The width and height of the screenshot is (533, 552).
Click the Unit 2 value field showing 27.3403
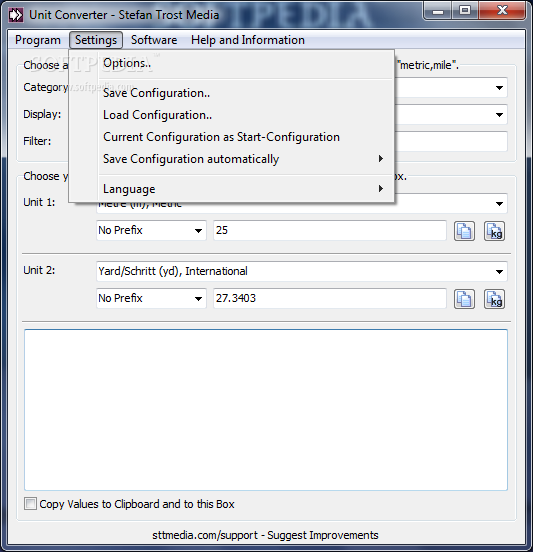[x=330, y=299]
